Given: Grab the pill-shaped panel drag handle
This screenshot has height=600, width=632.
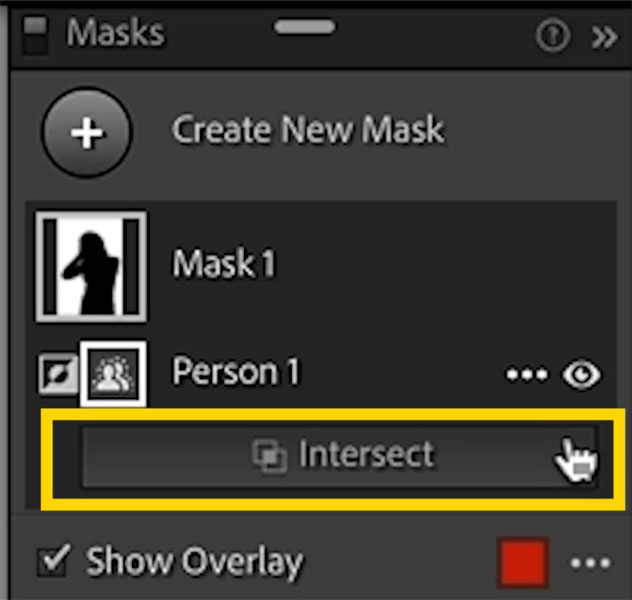Looking at the screenshot, I should (305, 27).
